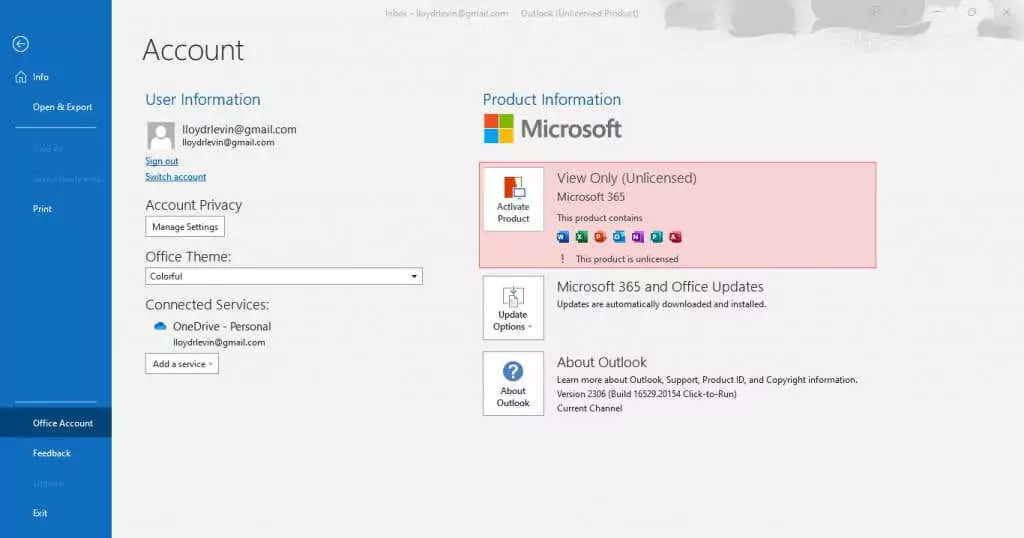Image resolution: width=1024 pixels, height=538 pixels.
Task: Click the OneDrive cloud icon
Action: pyautogui.click(x=160, y=326)
